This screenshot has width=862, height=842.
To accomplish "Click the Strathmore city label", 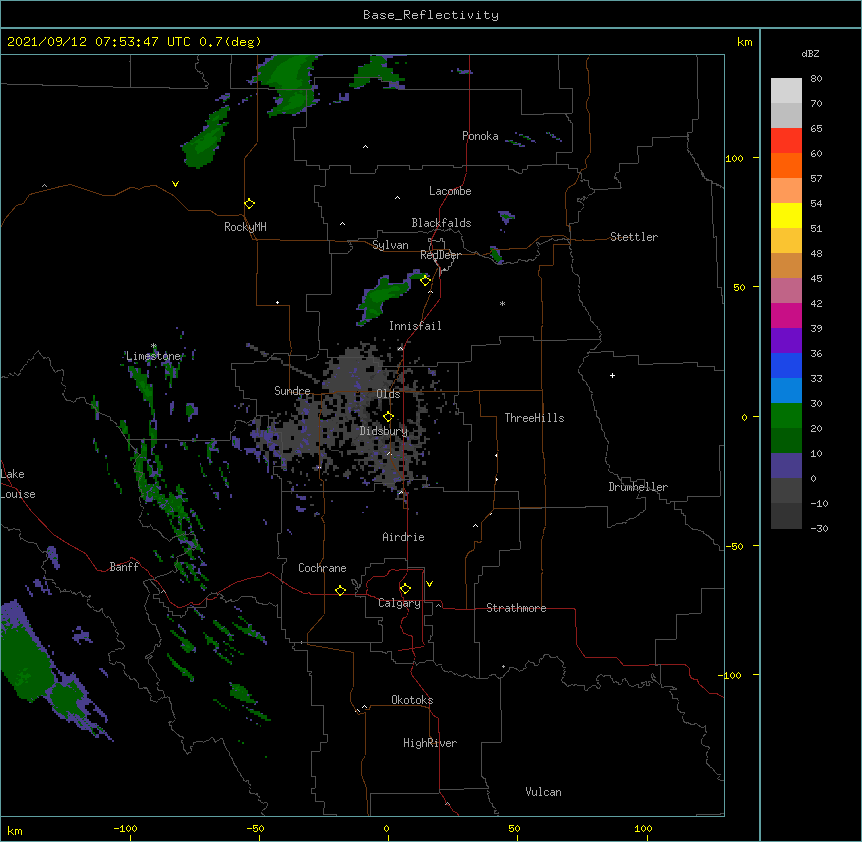I will pos(516,608).
